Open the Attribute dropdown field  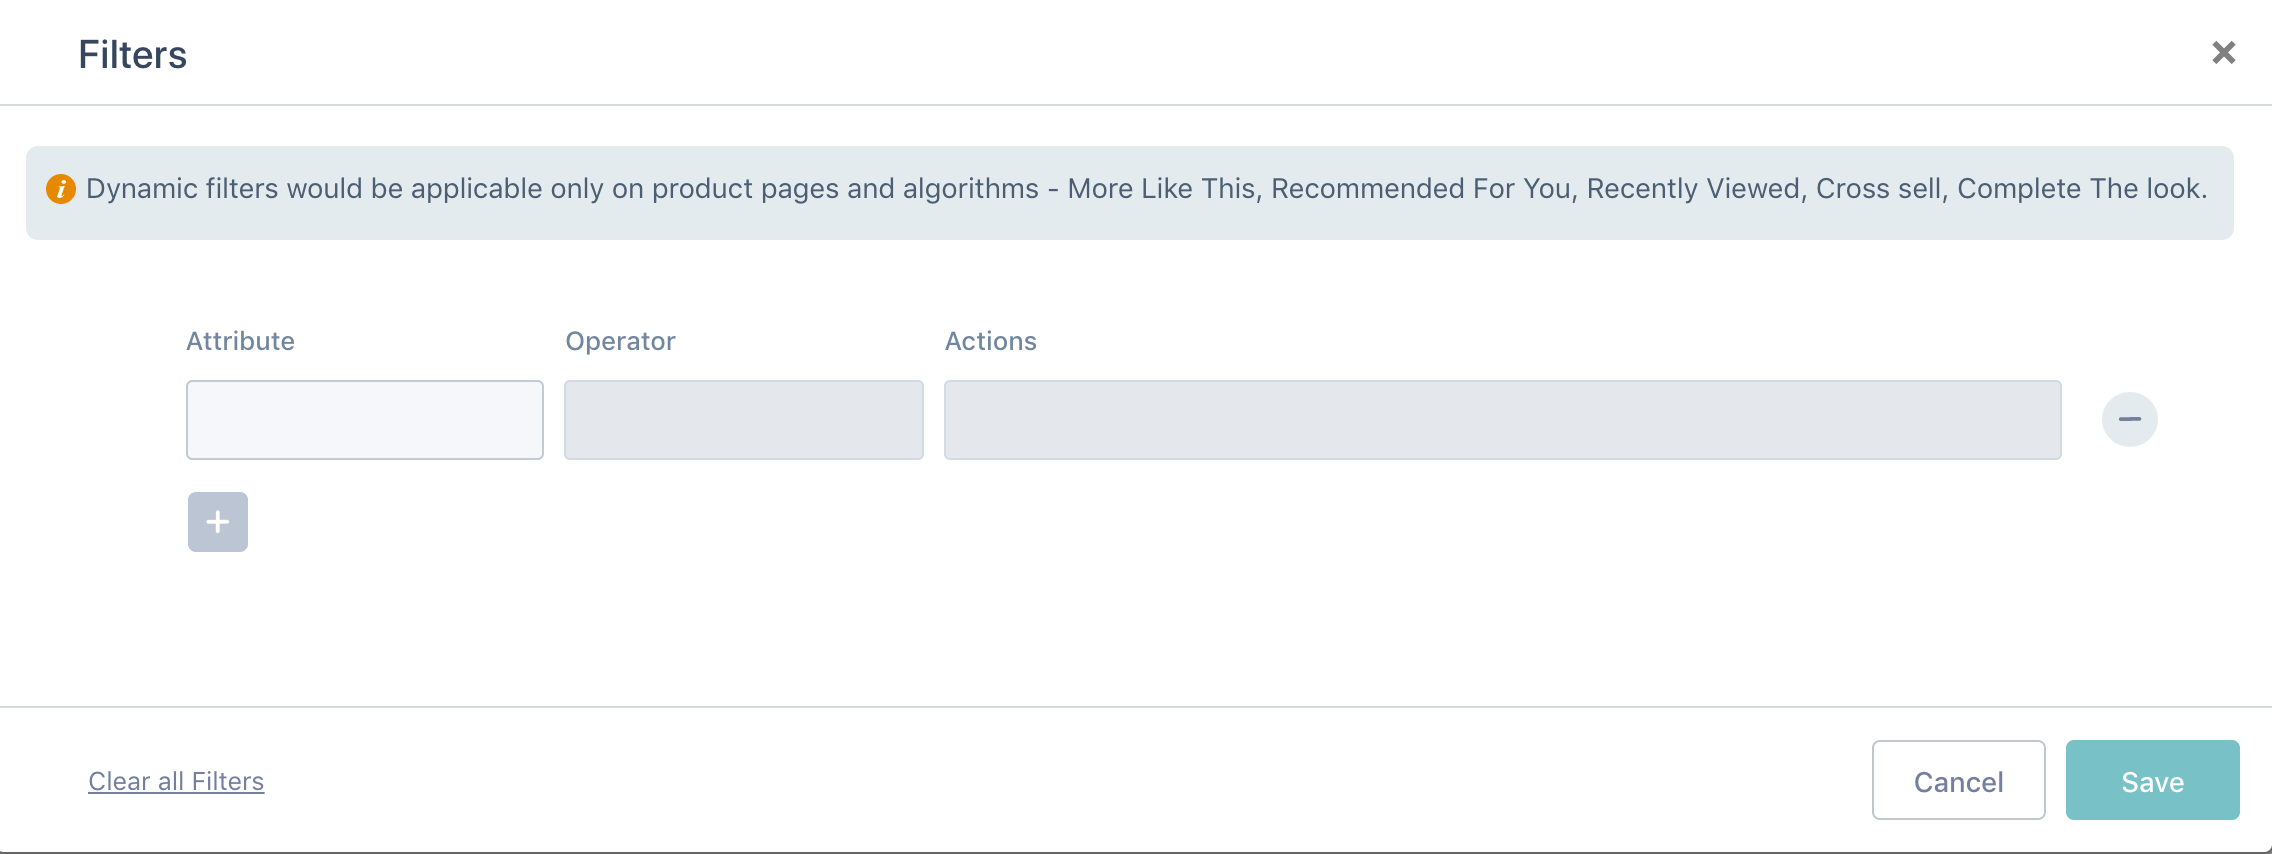[x=365, y=420]
